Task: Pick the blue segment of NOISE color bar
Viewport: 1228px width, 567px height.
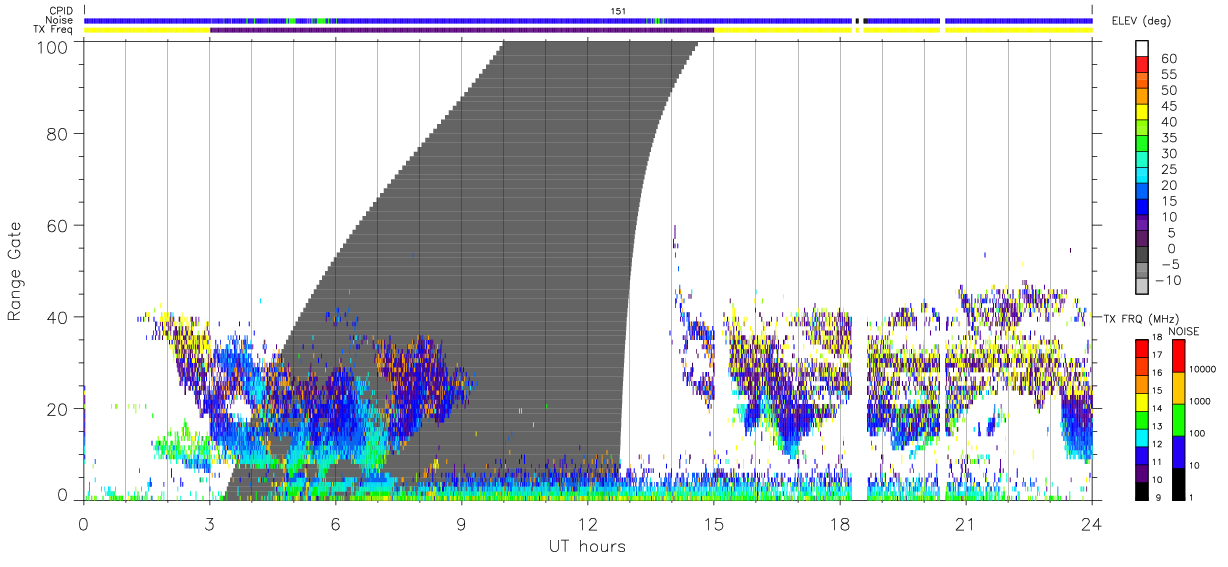Action: 1179,451
